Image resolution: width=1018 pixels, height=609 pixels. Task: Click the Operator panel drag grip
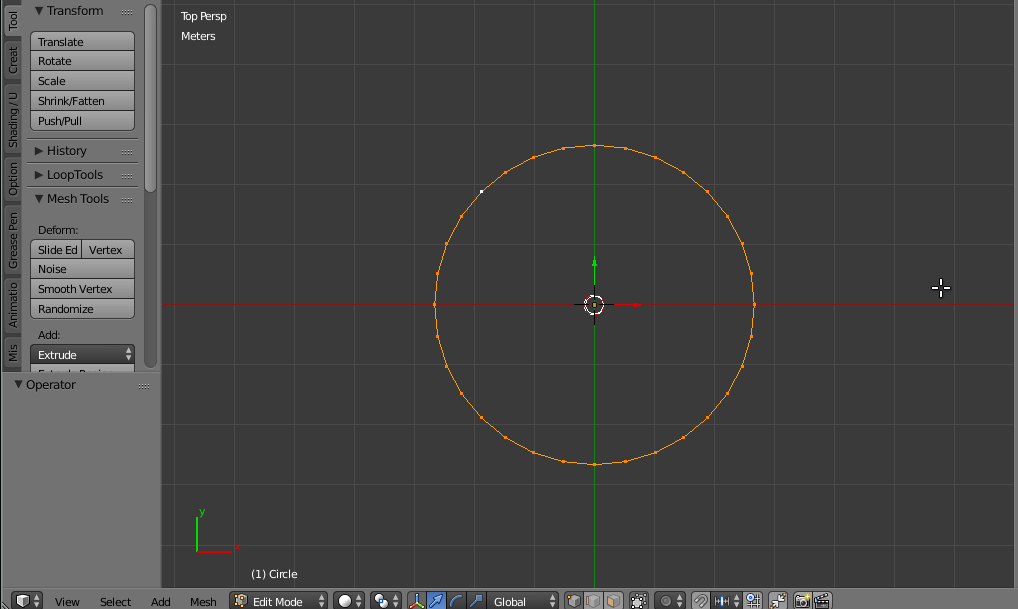point(144,386)
